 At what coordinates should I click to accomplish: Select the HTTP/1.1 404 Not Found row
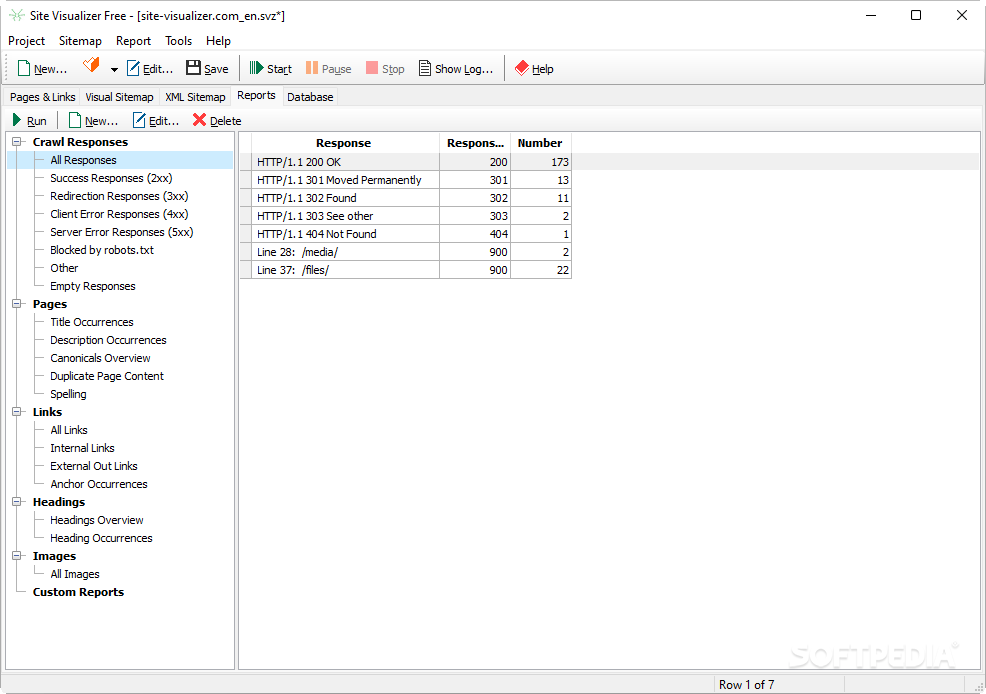(406, 234)
